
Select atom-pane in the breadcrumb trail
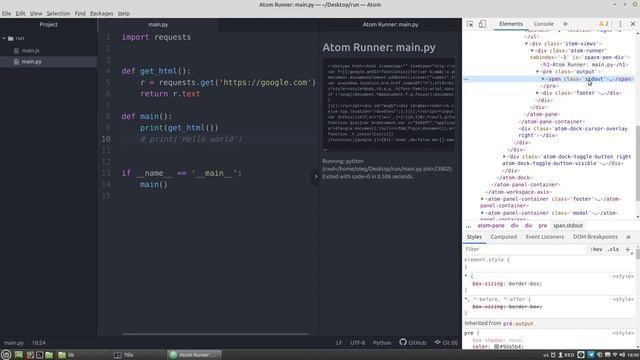click(x=491, y=226)
